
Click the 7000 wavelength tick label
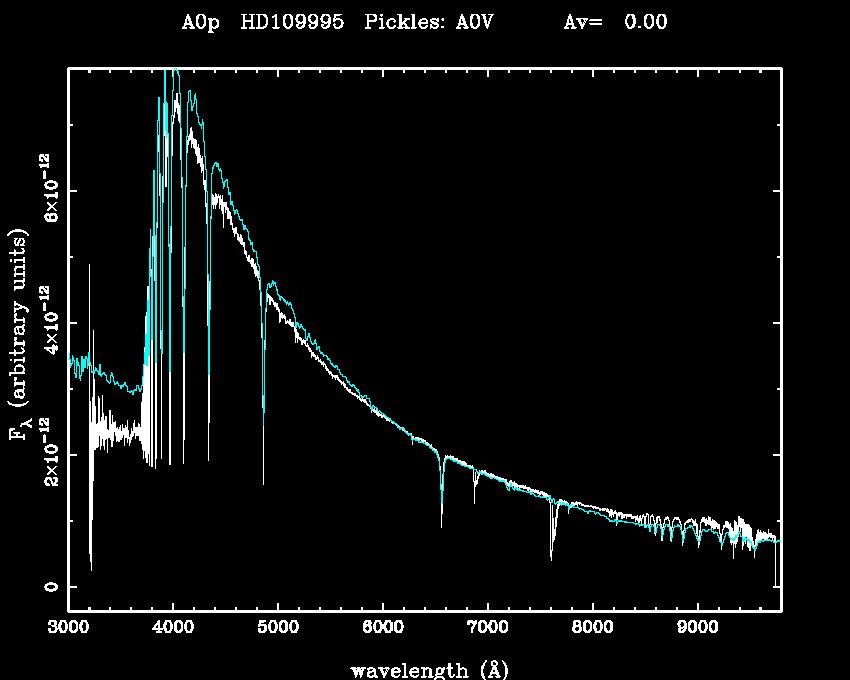click(x=487, y=628)
